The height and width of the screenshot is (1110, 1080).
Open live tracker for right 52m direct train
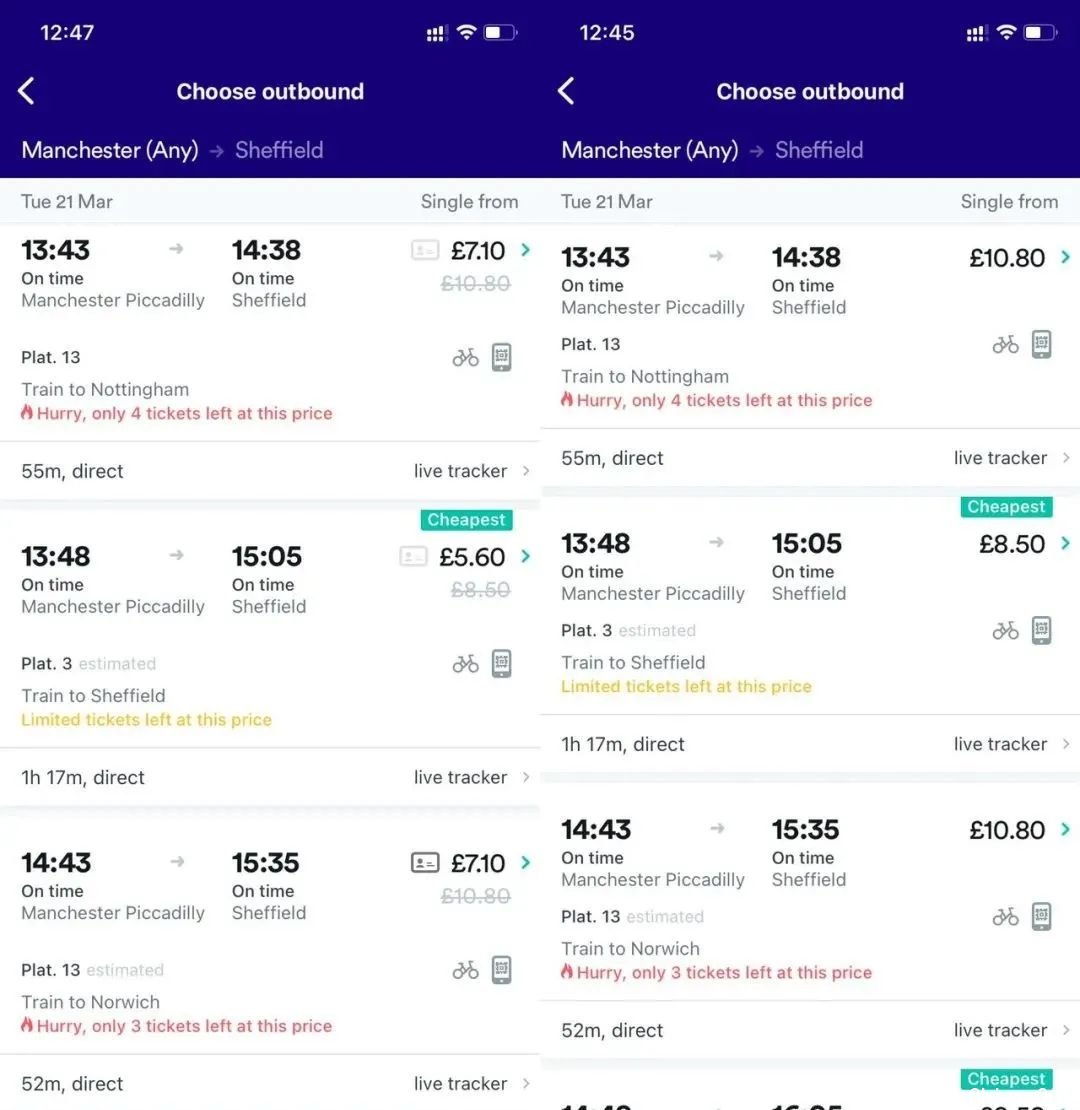click(1011, 1030)
